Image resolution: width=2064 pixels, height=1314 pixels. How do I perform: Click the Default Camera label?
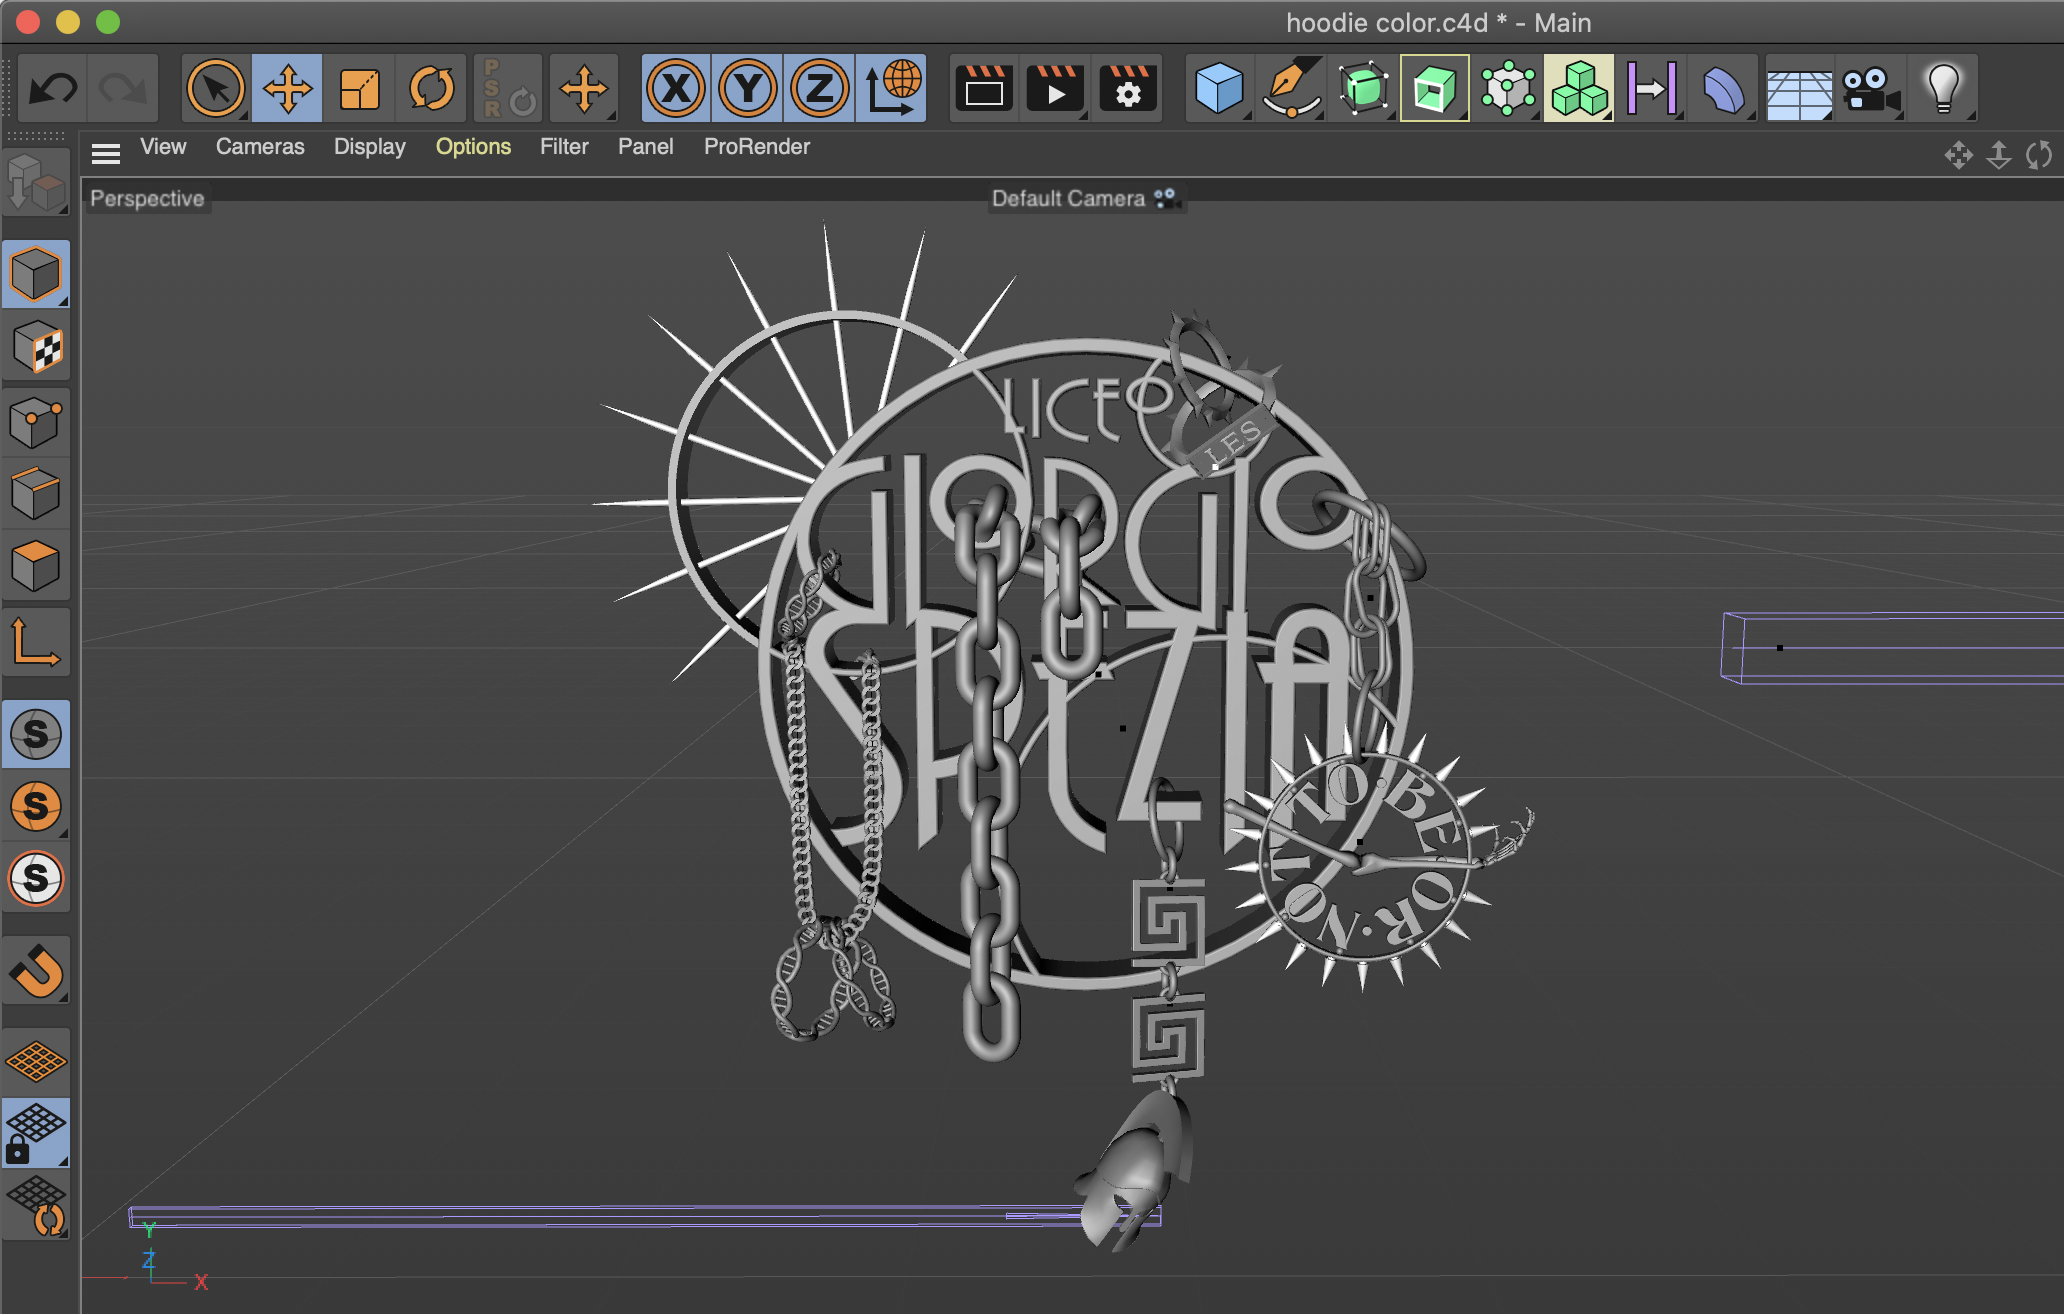click(1068, 199)
